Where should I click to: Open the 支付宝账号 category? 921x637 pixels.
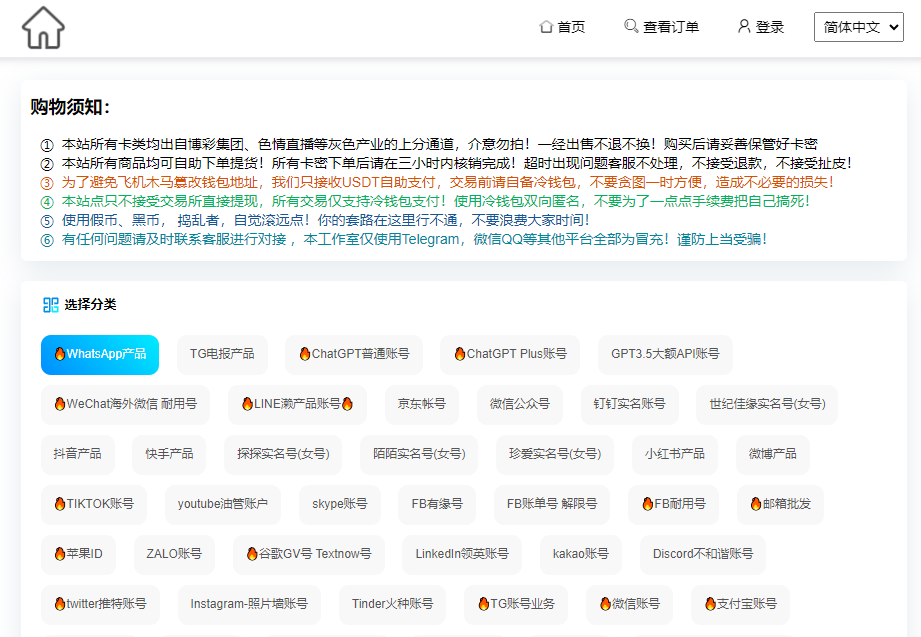pos(740,605)
